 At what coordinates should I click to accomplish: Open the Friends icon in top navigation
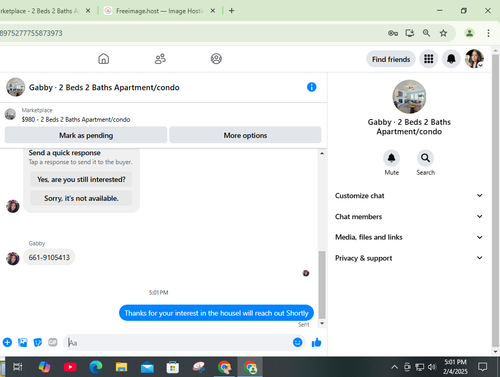pos(160,59)
